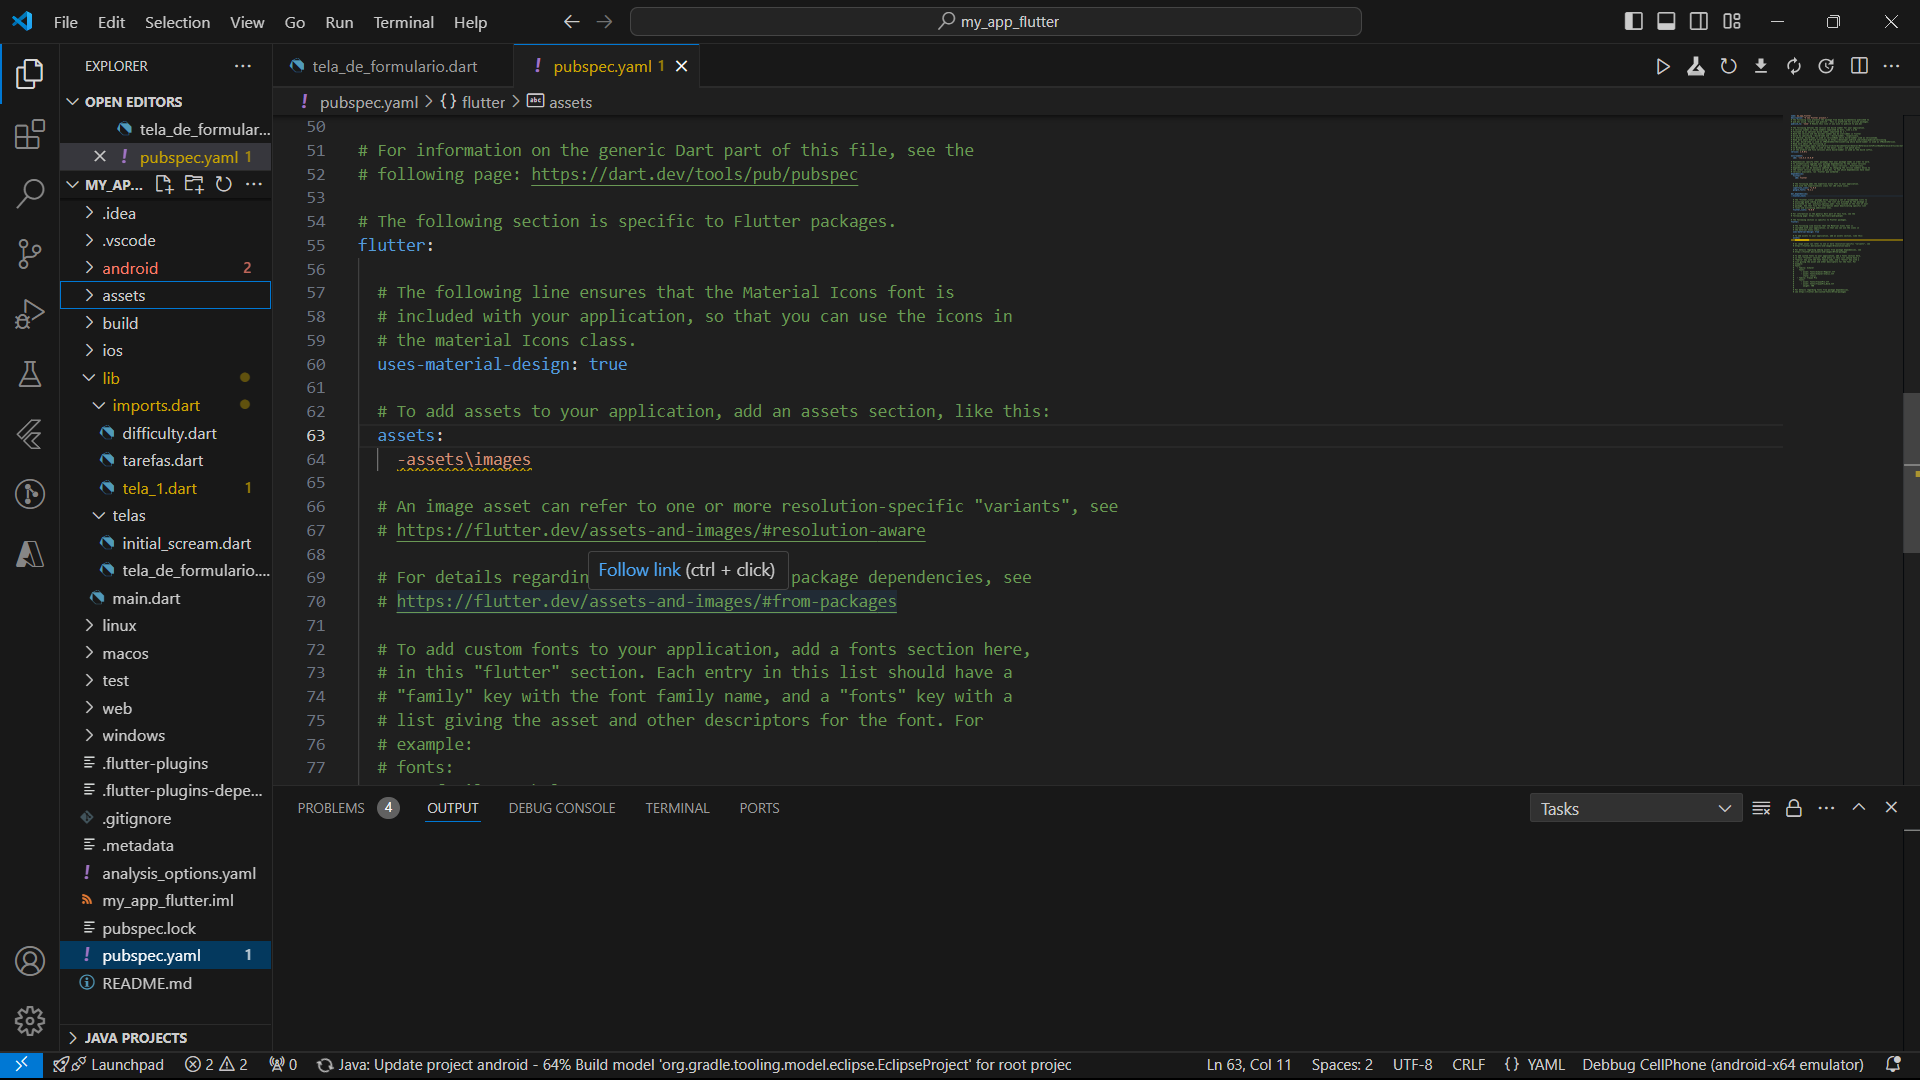Open the Accounts menu icon
Image resolution: width=1920 pixels, height=1080 pixels.
pyautogui.click(x=30, y=961)
